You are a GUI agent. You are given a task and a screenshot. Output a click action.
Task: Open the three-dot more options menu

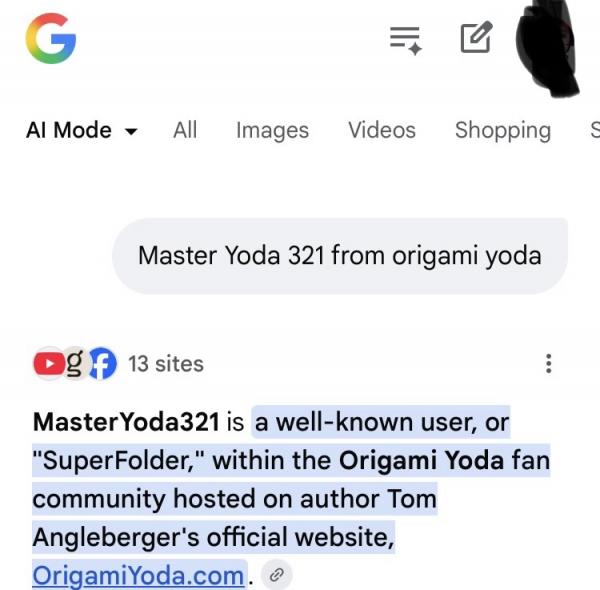pos(549,363)
